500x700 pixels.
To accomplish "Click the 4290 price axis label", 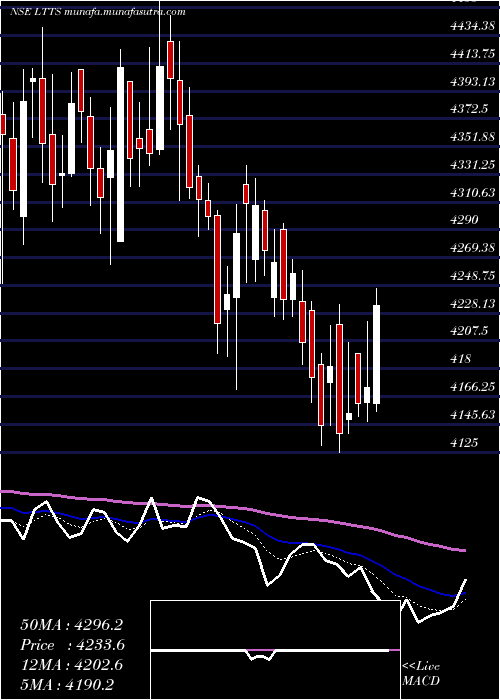I will tap(465, 220).
